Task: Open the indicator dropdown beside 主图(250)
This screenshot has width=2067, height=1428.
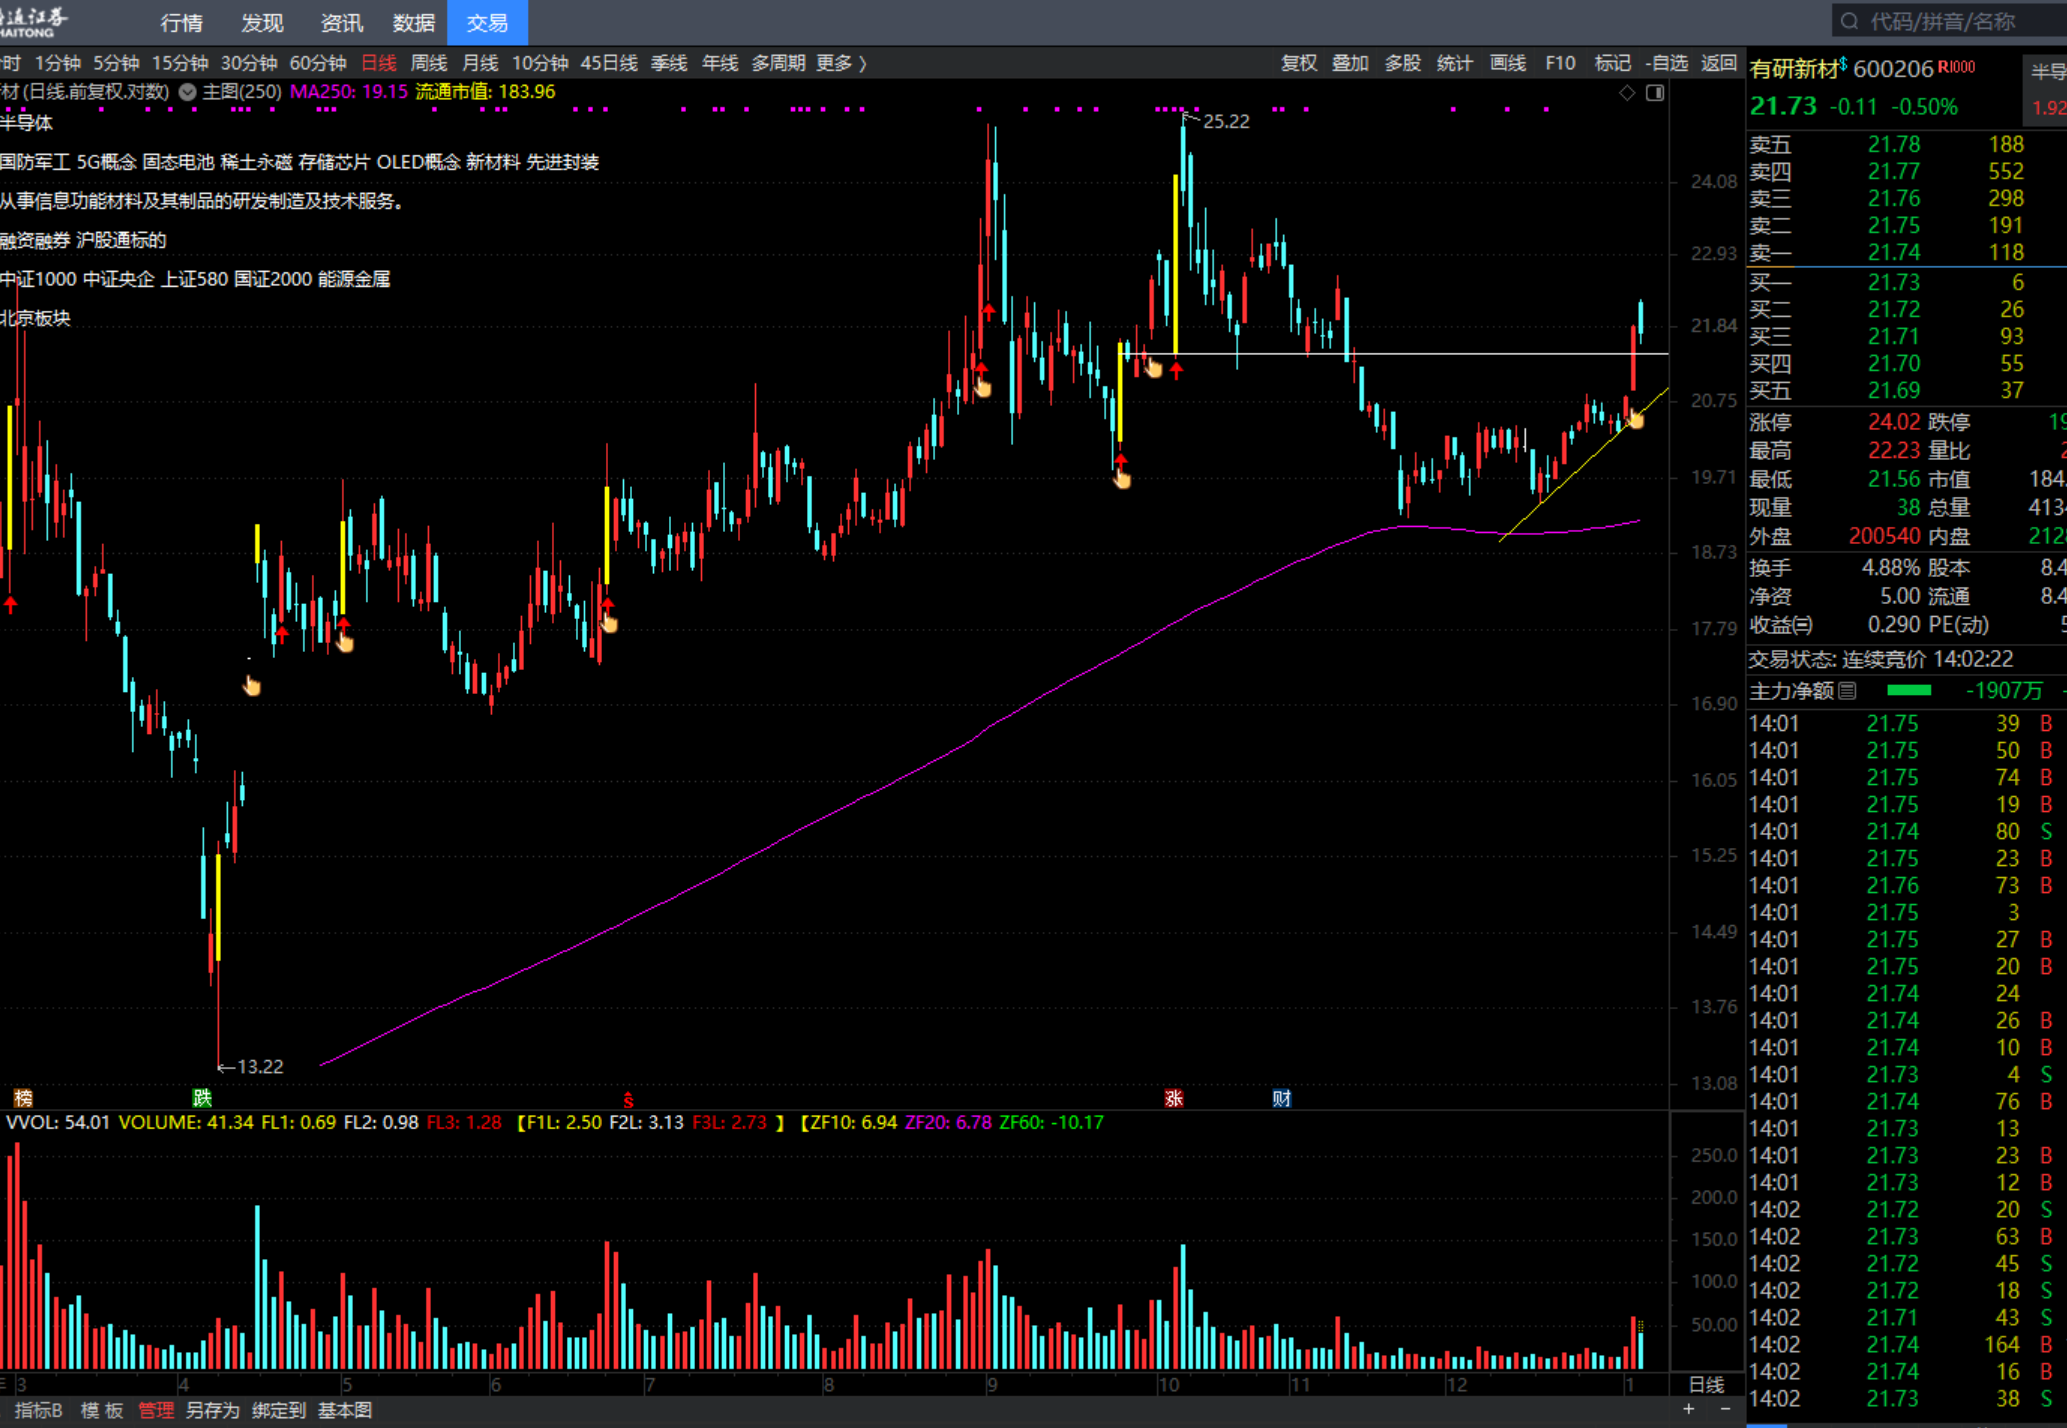Action: click(x=187, y=92)
